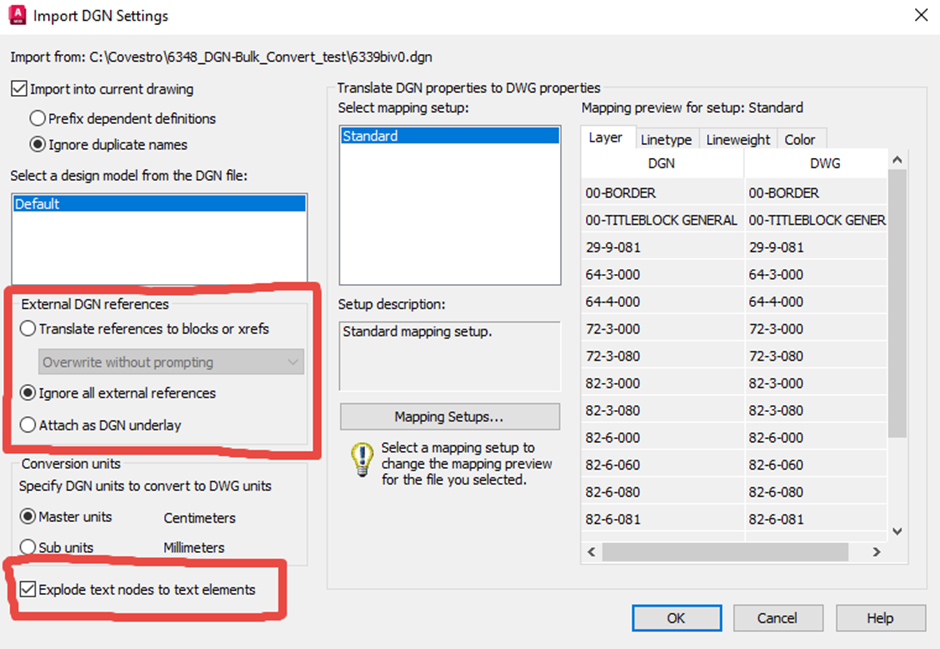940x649 pixels.
Task: Click the Setup description text box
Action: (450, 356)
